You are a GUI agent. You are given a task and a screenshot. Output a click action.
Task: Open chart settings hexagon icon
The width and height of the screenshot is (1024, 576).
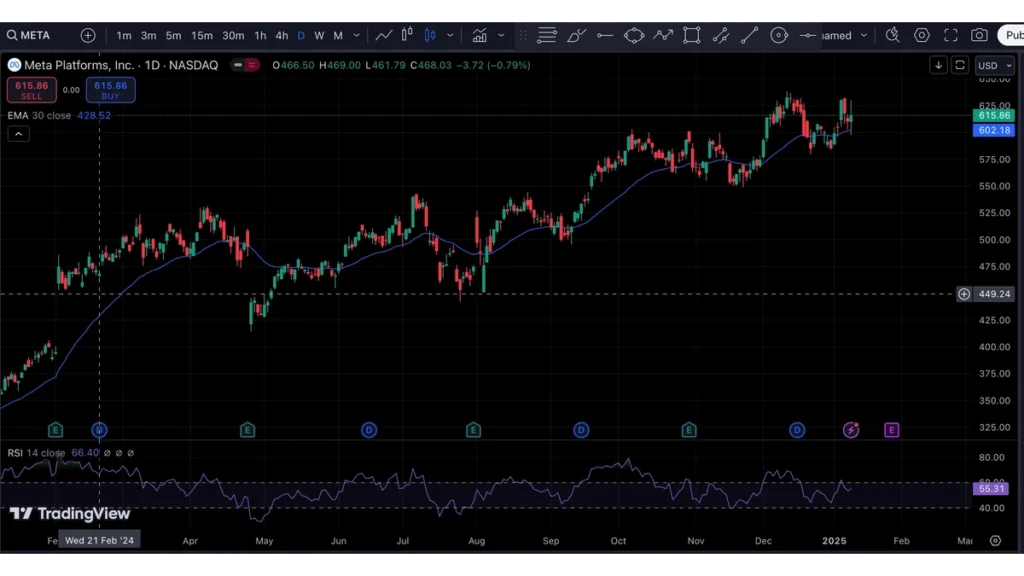point(921,35)
